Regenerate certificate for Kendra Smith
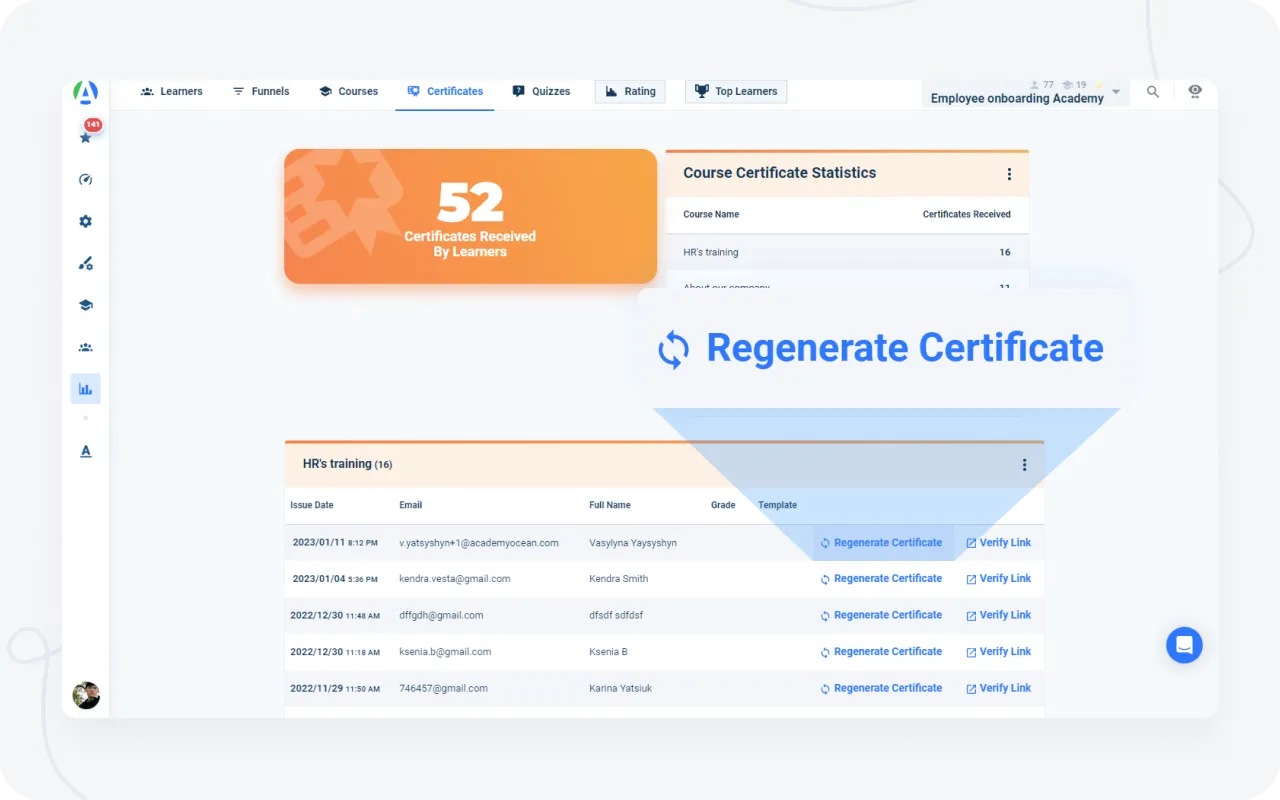The width and height of the screenshot is (1280, 800). point(881,579)
